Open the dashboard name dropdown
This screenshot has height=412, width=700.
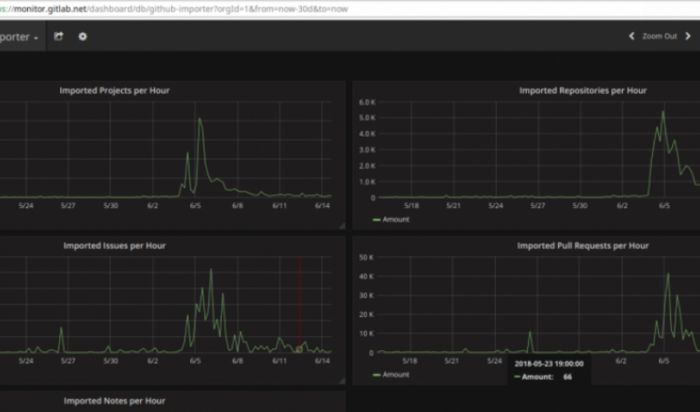(x=20, y=37)
